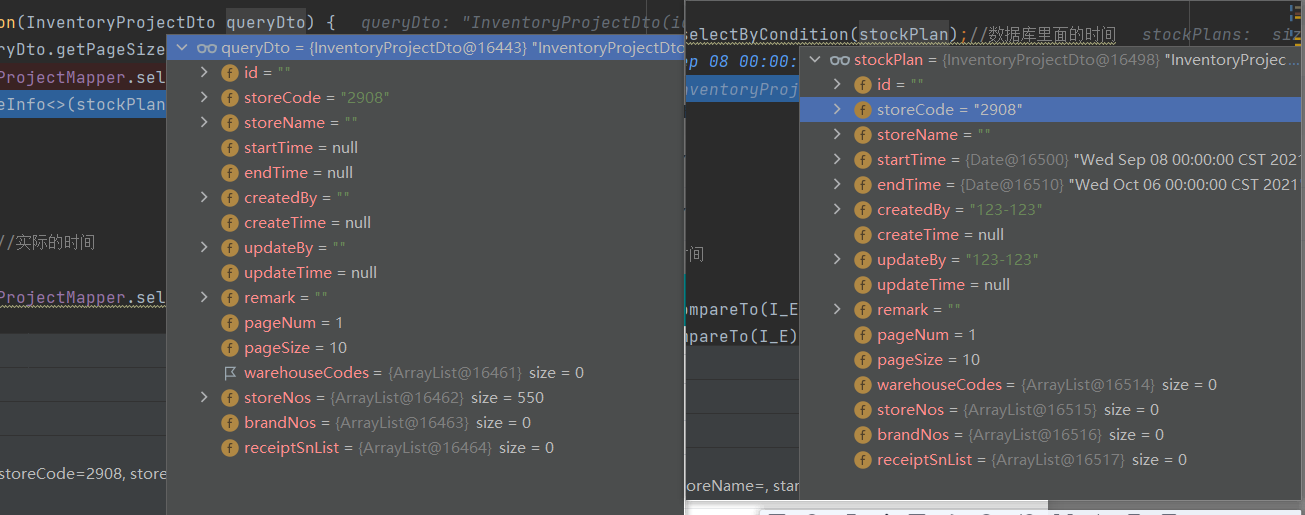Expand the storeNos list under queryDto
The image size is (1305, 515).
tap(205, 398)
